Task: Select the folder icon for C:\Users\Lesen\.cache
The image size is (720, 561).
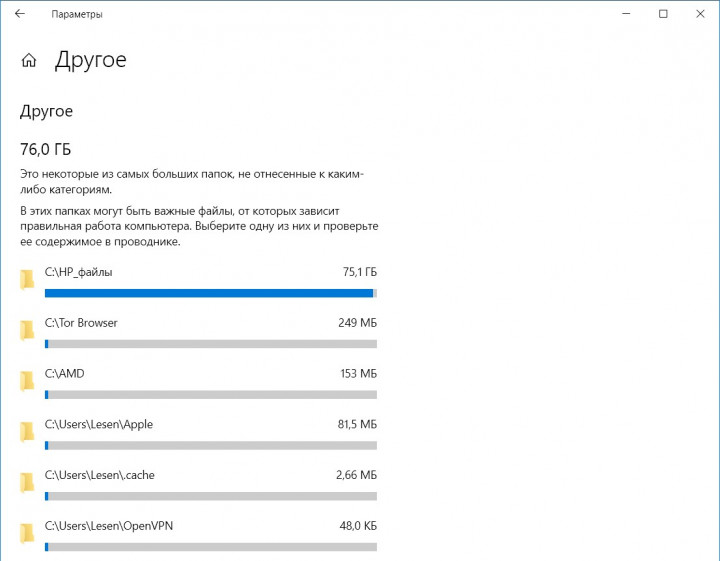Action: [x=27, y=482]
